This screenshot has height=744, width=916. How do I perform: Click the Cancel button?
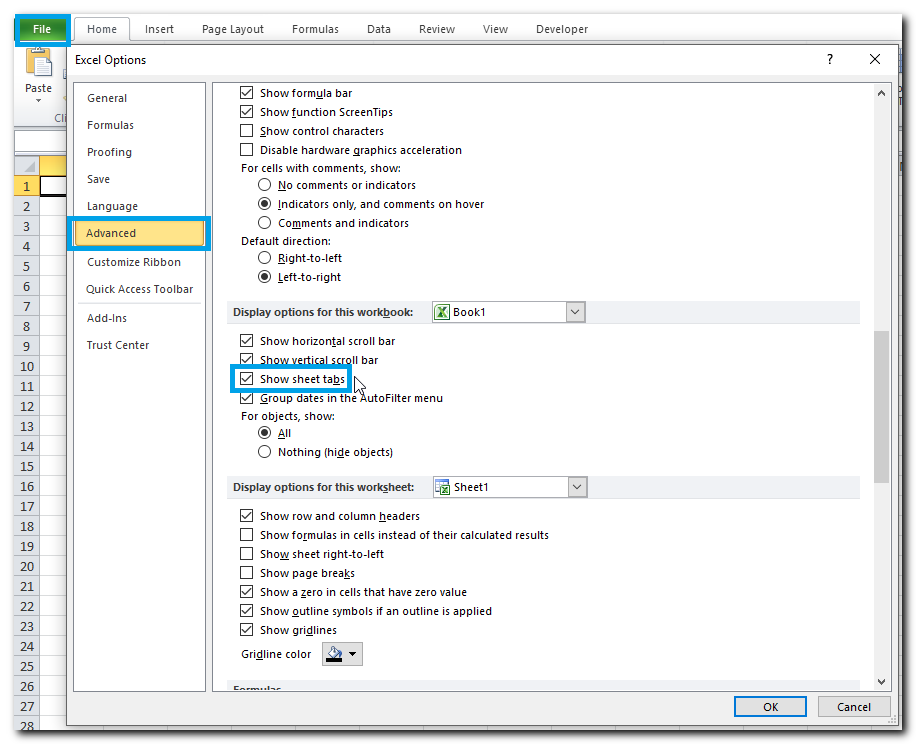(x=852, y=707)
